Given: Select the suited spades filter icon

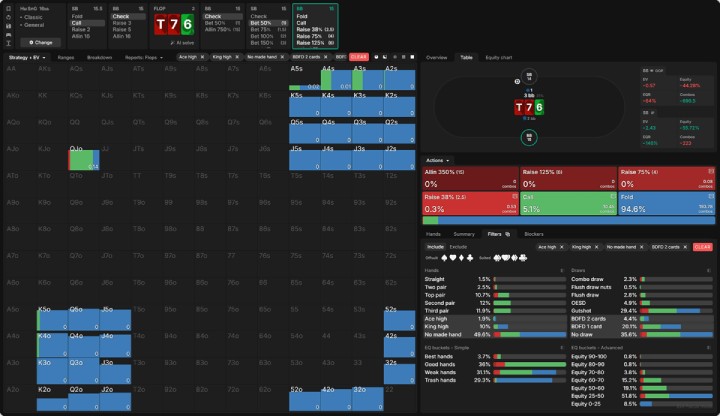Looking at the screenshot, I should pyautogui.click(x=497, y=258).
